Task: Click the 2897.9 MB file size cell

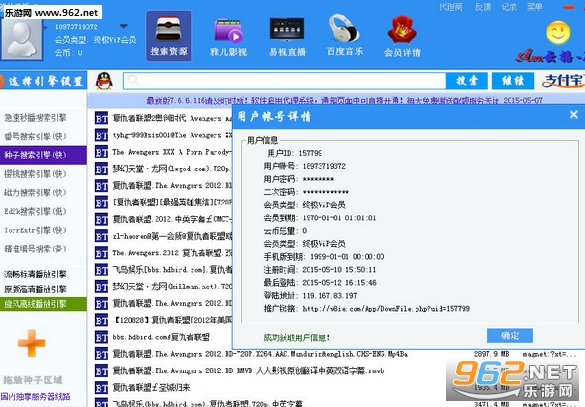Action: click(x=492, y=354)
